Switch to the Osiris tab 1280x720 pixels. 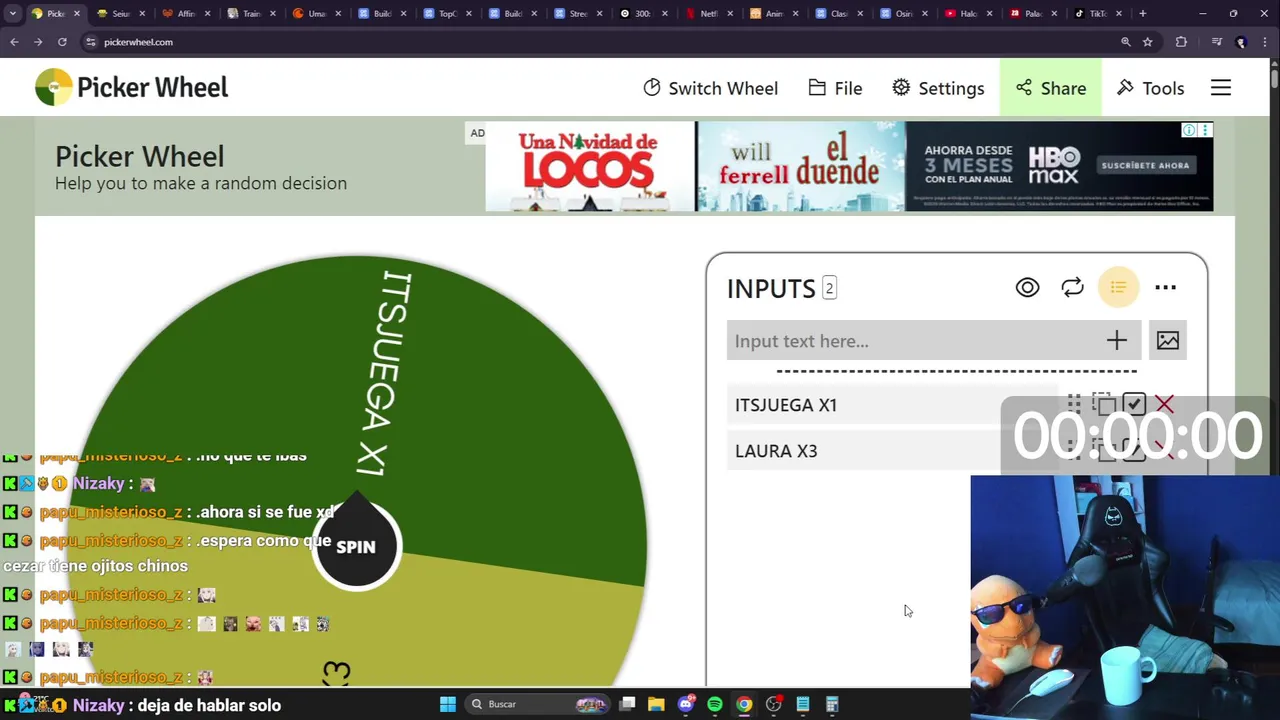tap(905, 14)
